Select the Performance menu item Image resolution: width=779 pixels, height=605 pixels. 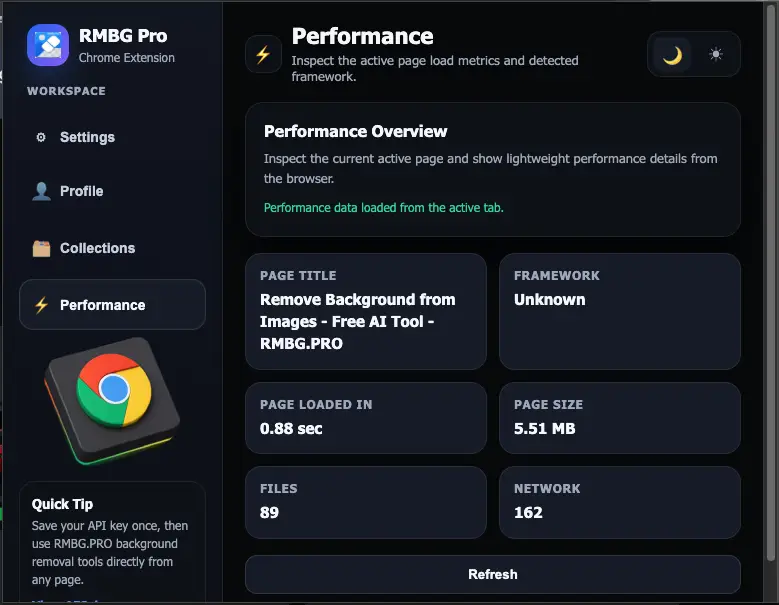pyautogui.click(x=112, y=305)
